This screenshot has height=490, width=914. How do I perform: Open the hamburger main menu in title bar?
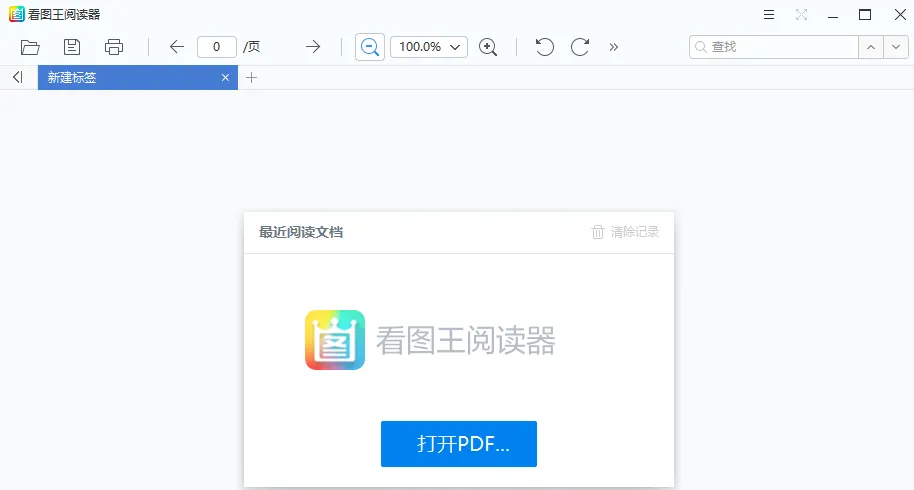pyautogui.click(x=769, y=15)
